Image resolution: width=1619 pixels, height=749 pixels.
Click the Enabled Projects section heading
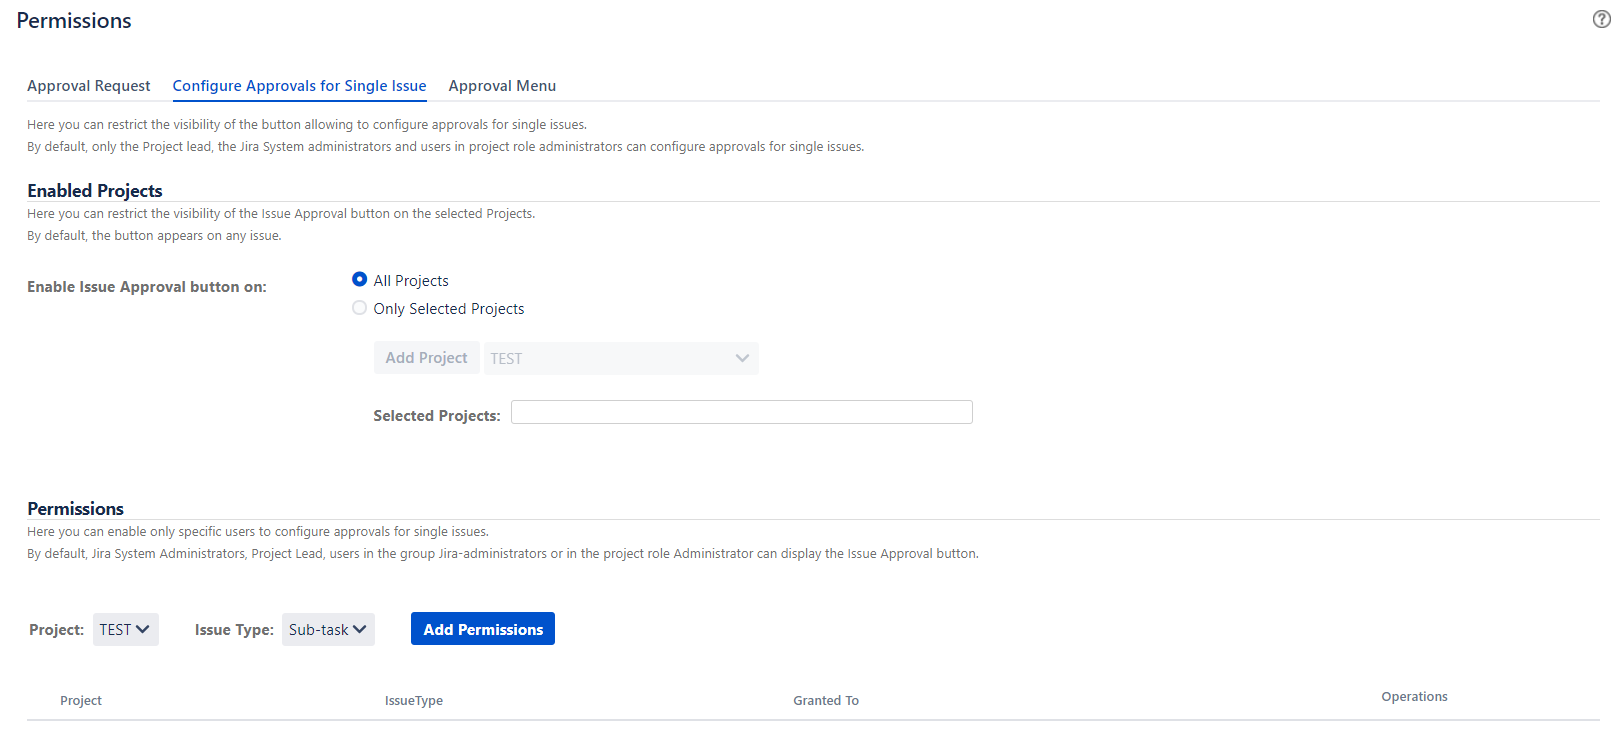95,191
